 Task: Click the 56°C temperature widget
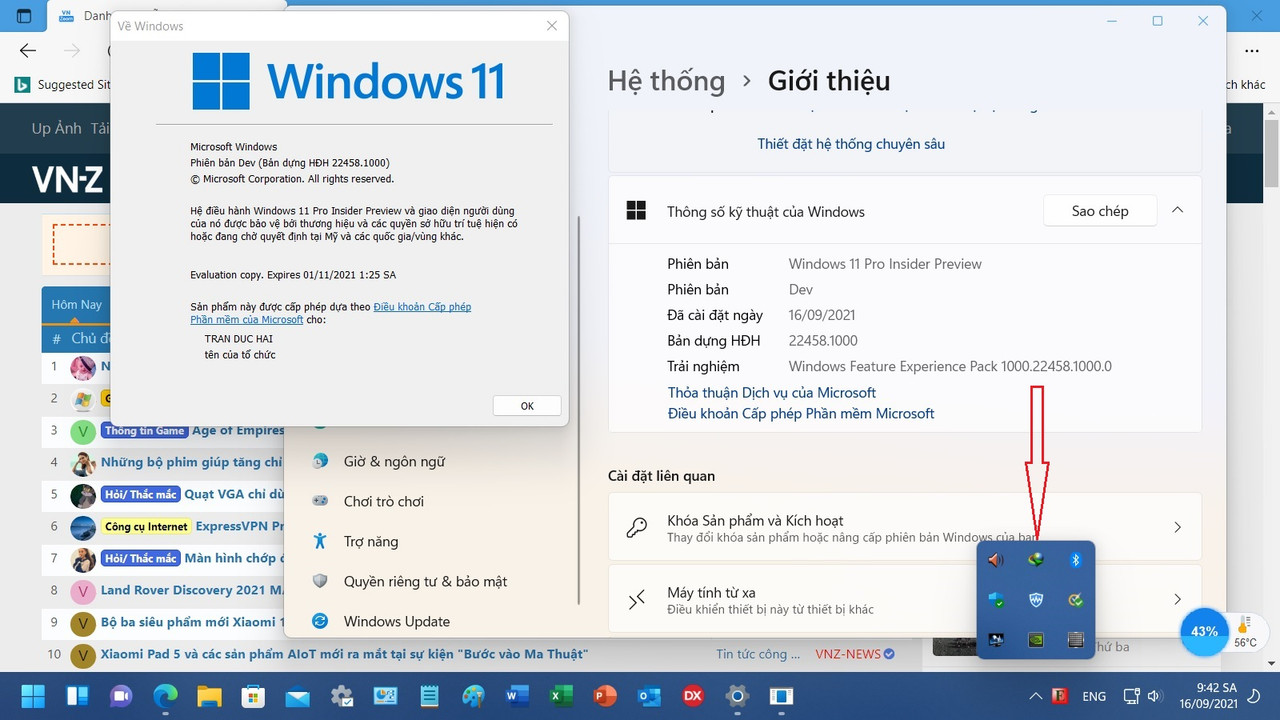tap(1245, 632)
